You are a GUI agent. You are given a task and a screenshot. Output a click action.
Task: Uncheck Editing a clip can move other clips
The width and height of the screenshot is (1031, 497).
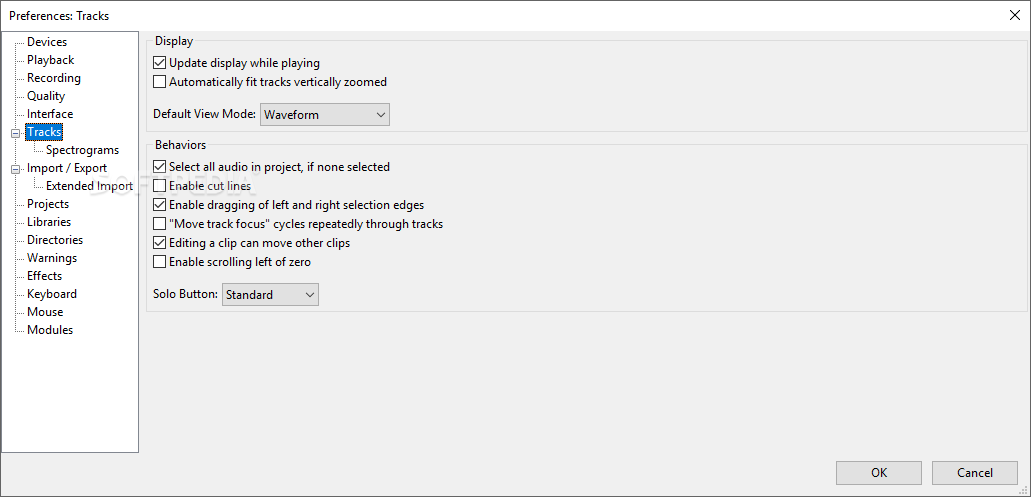(159, 243)
